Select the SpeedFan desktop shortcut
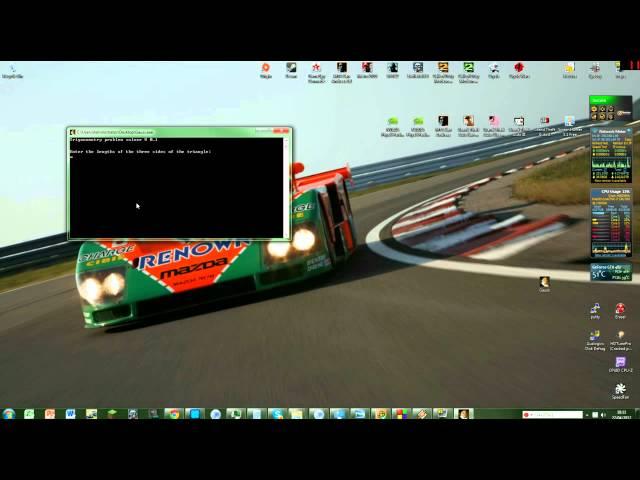This screenshot has width=640, height=480. [620, 391]
